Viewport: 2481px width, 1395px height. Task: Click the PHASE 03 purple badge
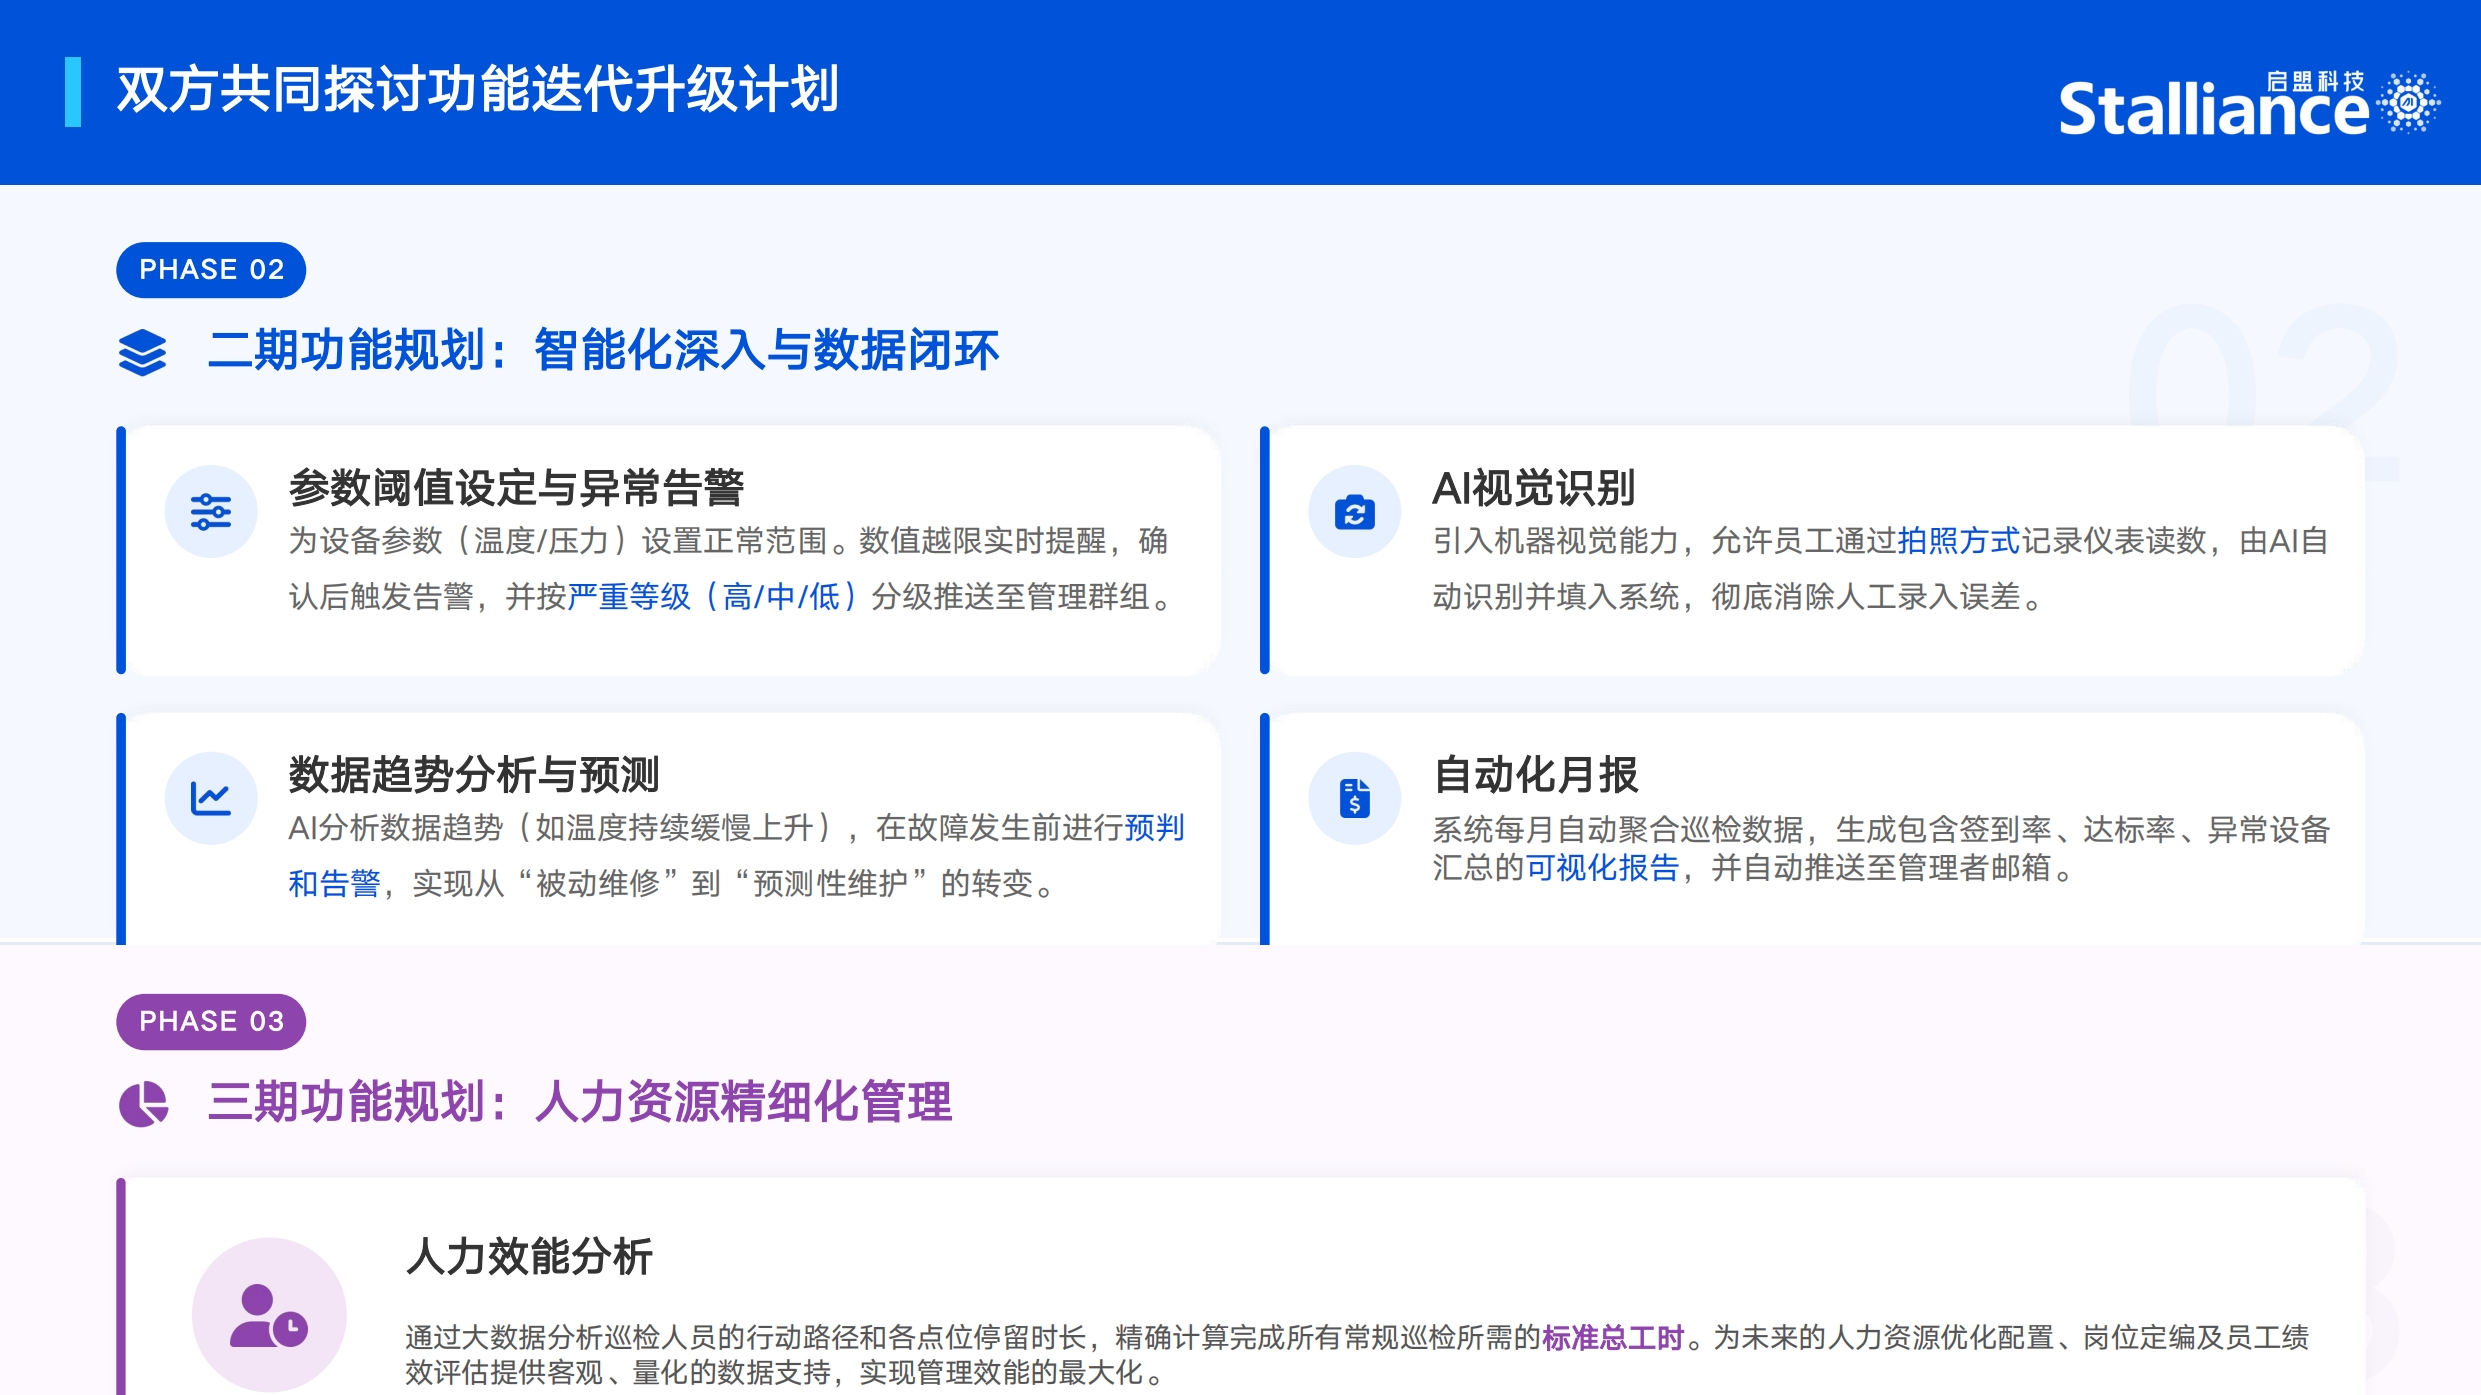[x=211, y=1021]
